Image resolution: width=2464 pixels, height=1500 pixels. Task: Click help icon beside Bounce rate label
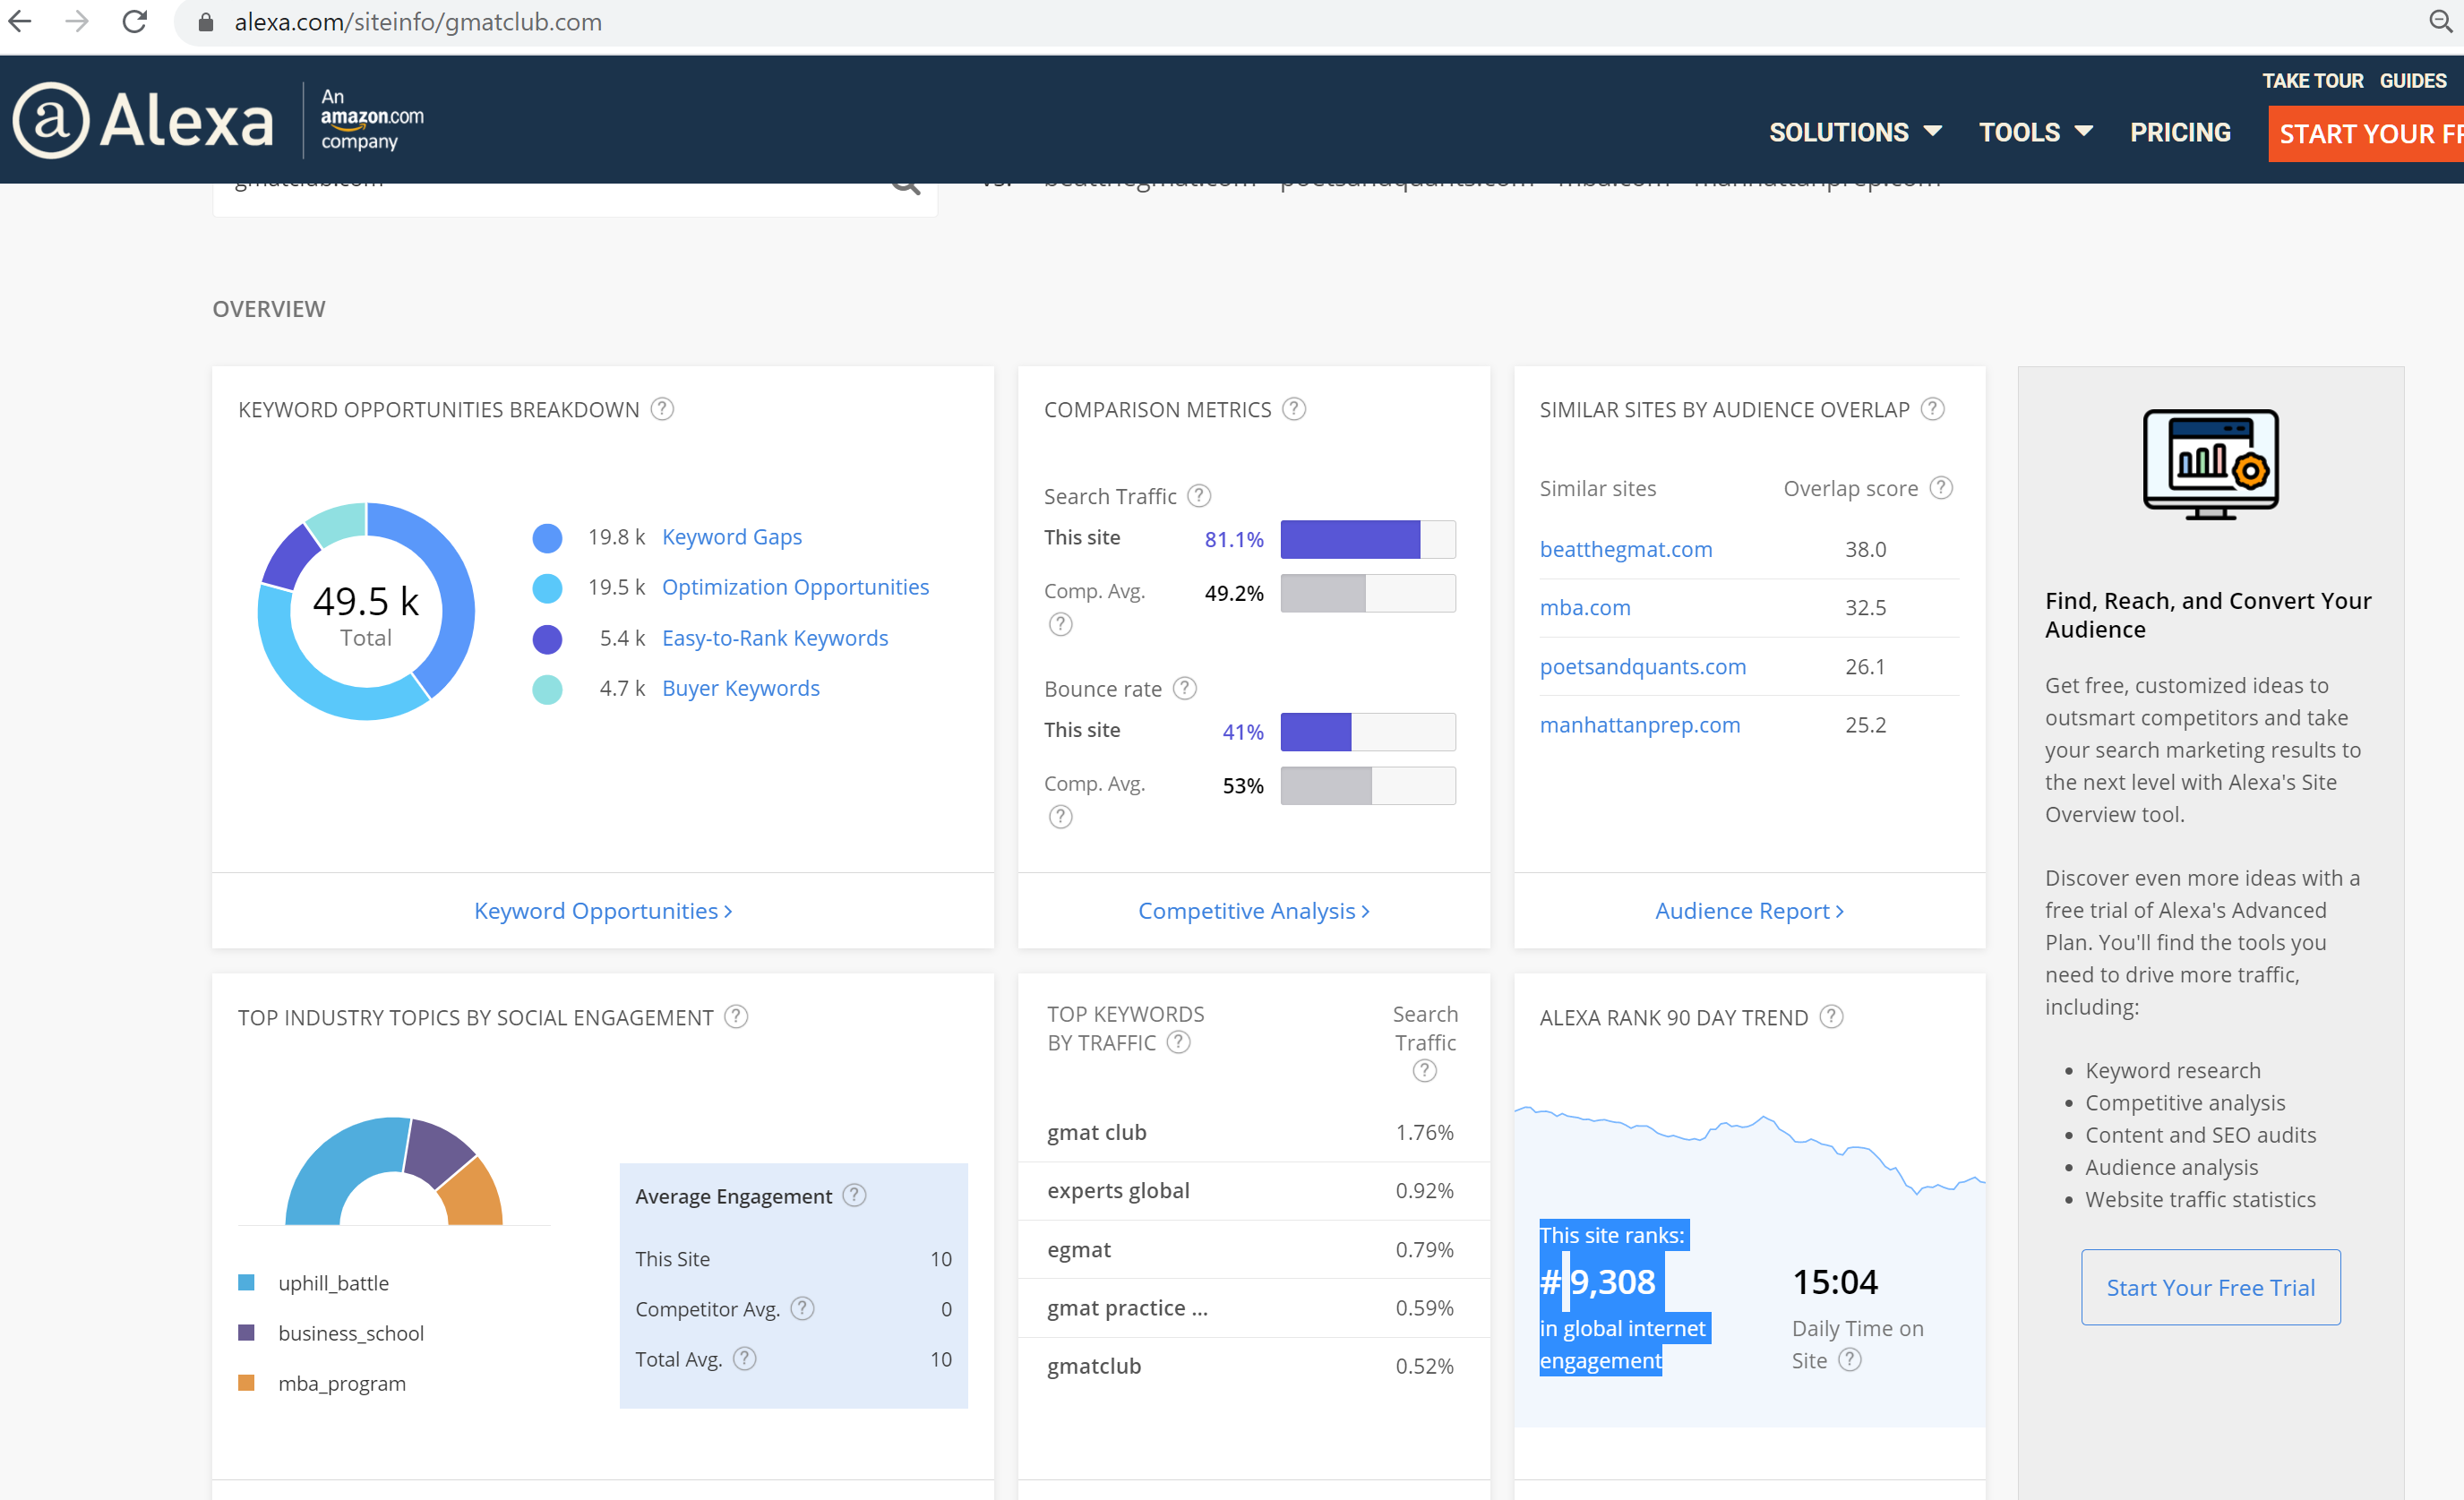[x=1185, y=688]
